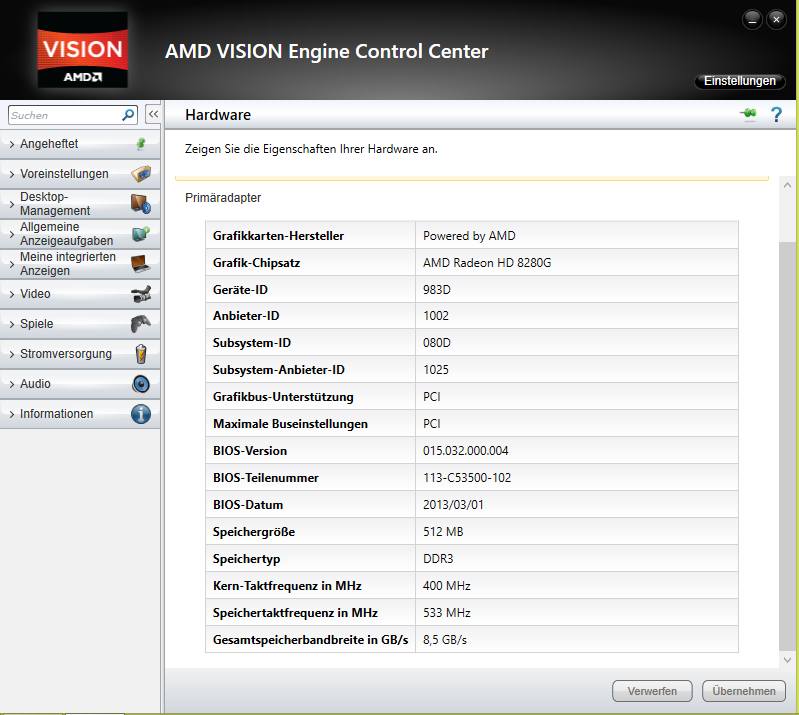Select the Powered by AMD value

pyautogui.click(x=469, y=236)
